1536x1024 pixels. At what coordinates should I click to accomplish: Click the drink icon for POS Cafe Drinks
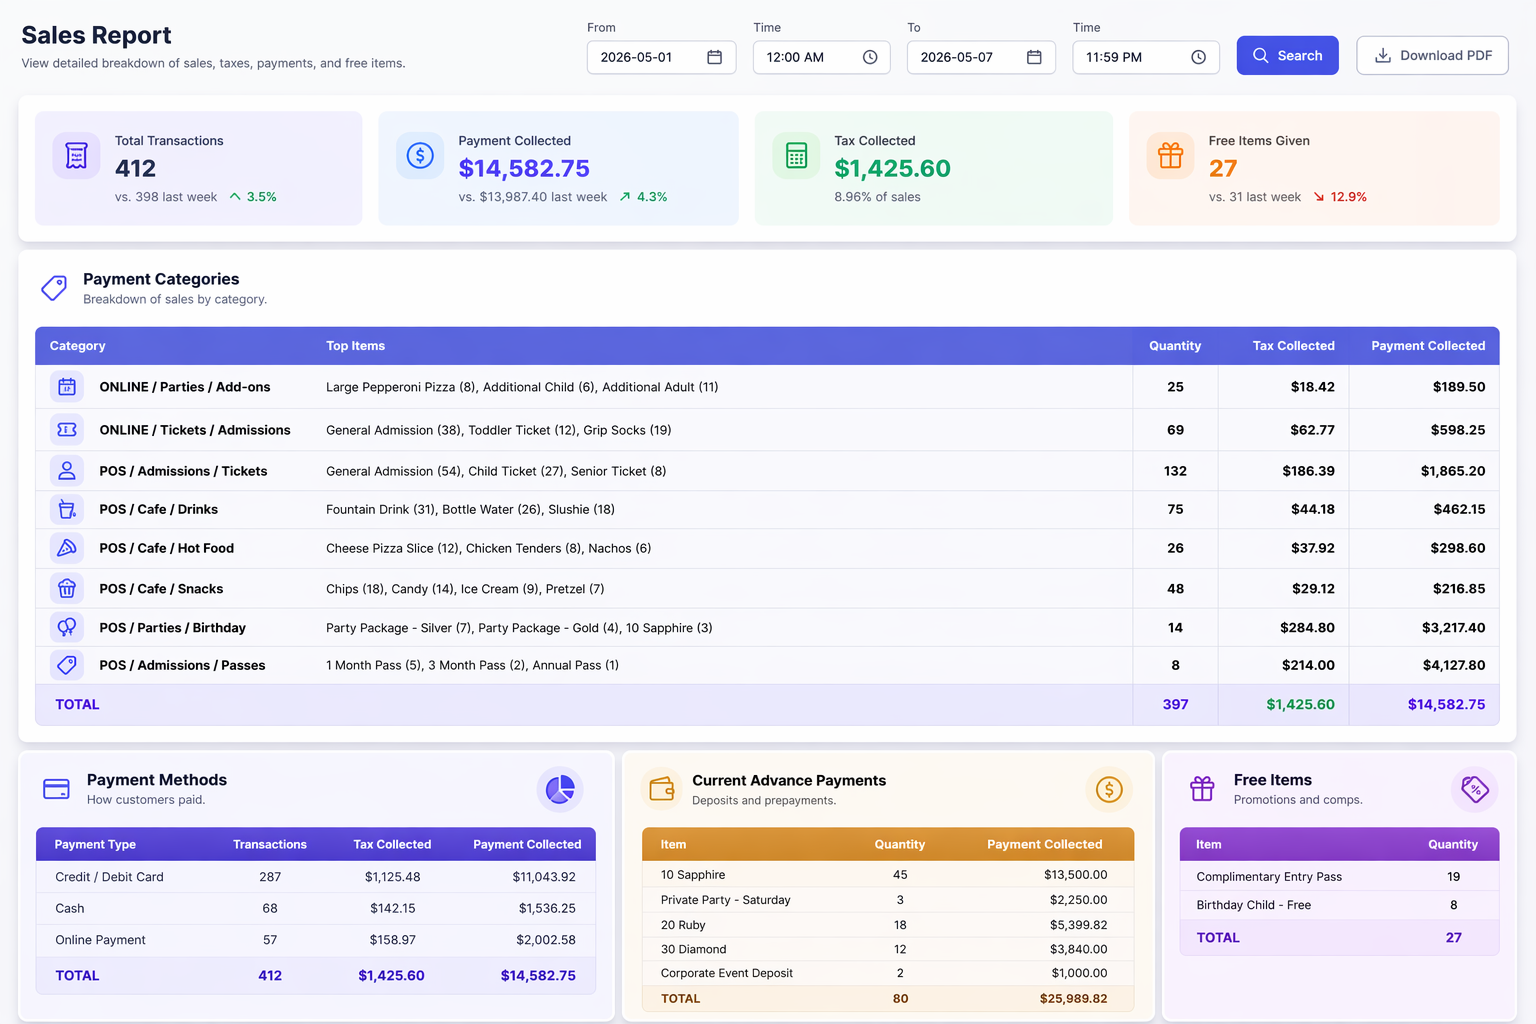[66, 509]
